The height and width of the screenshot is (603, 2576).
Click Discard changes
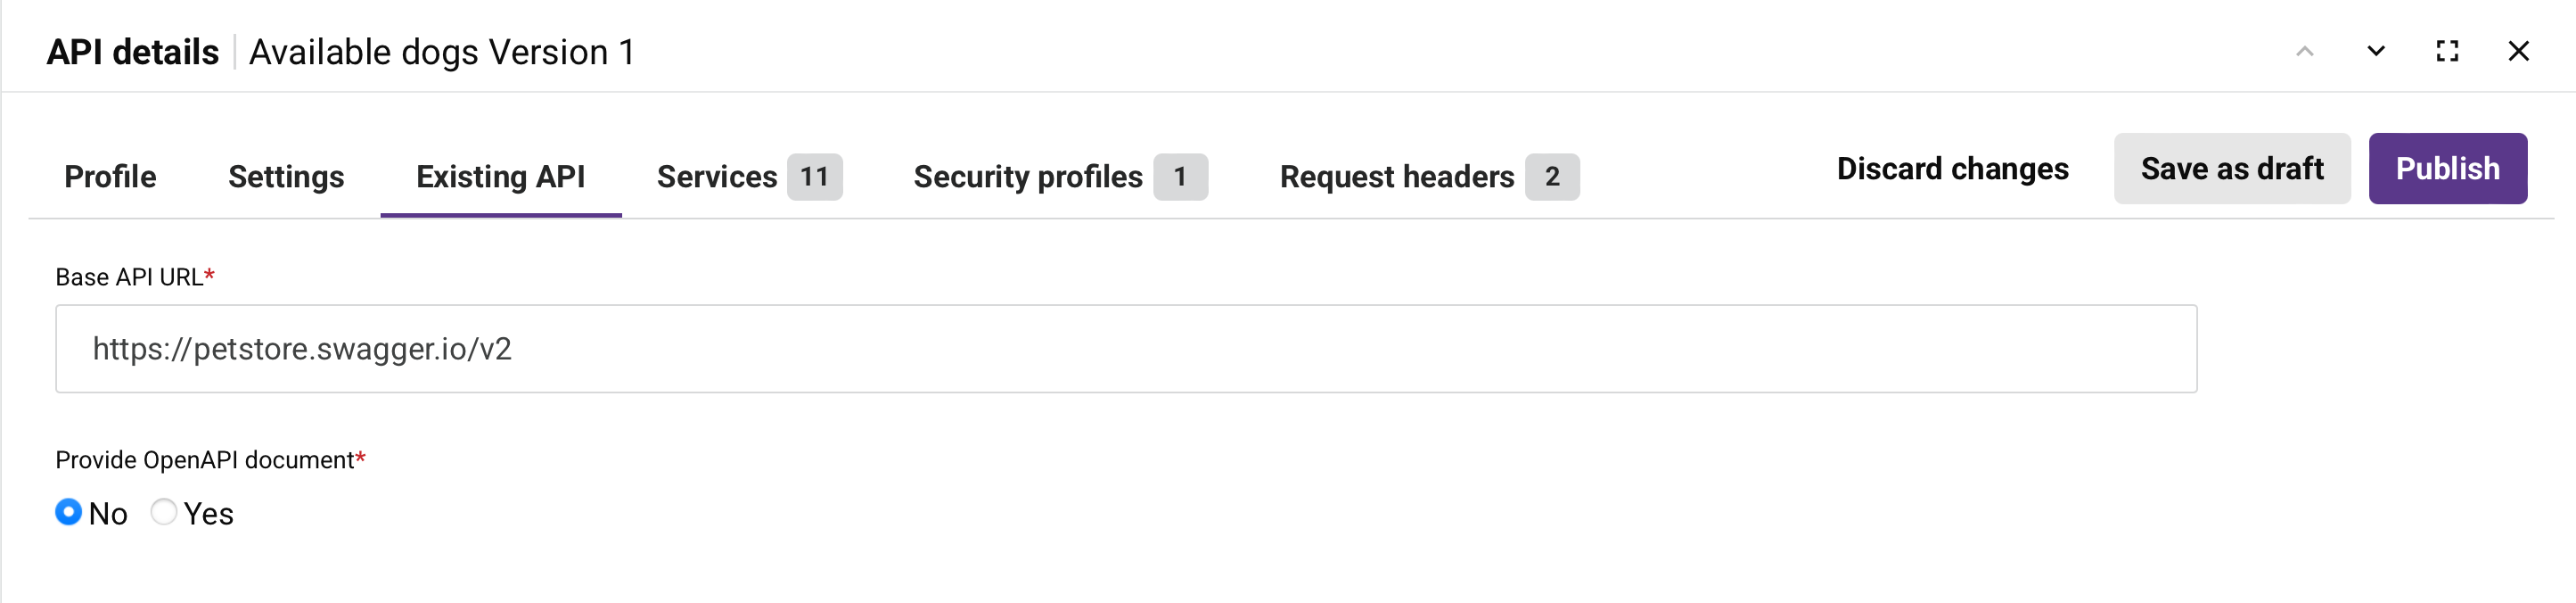point(1952,169)
